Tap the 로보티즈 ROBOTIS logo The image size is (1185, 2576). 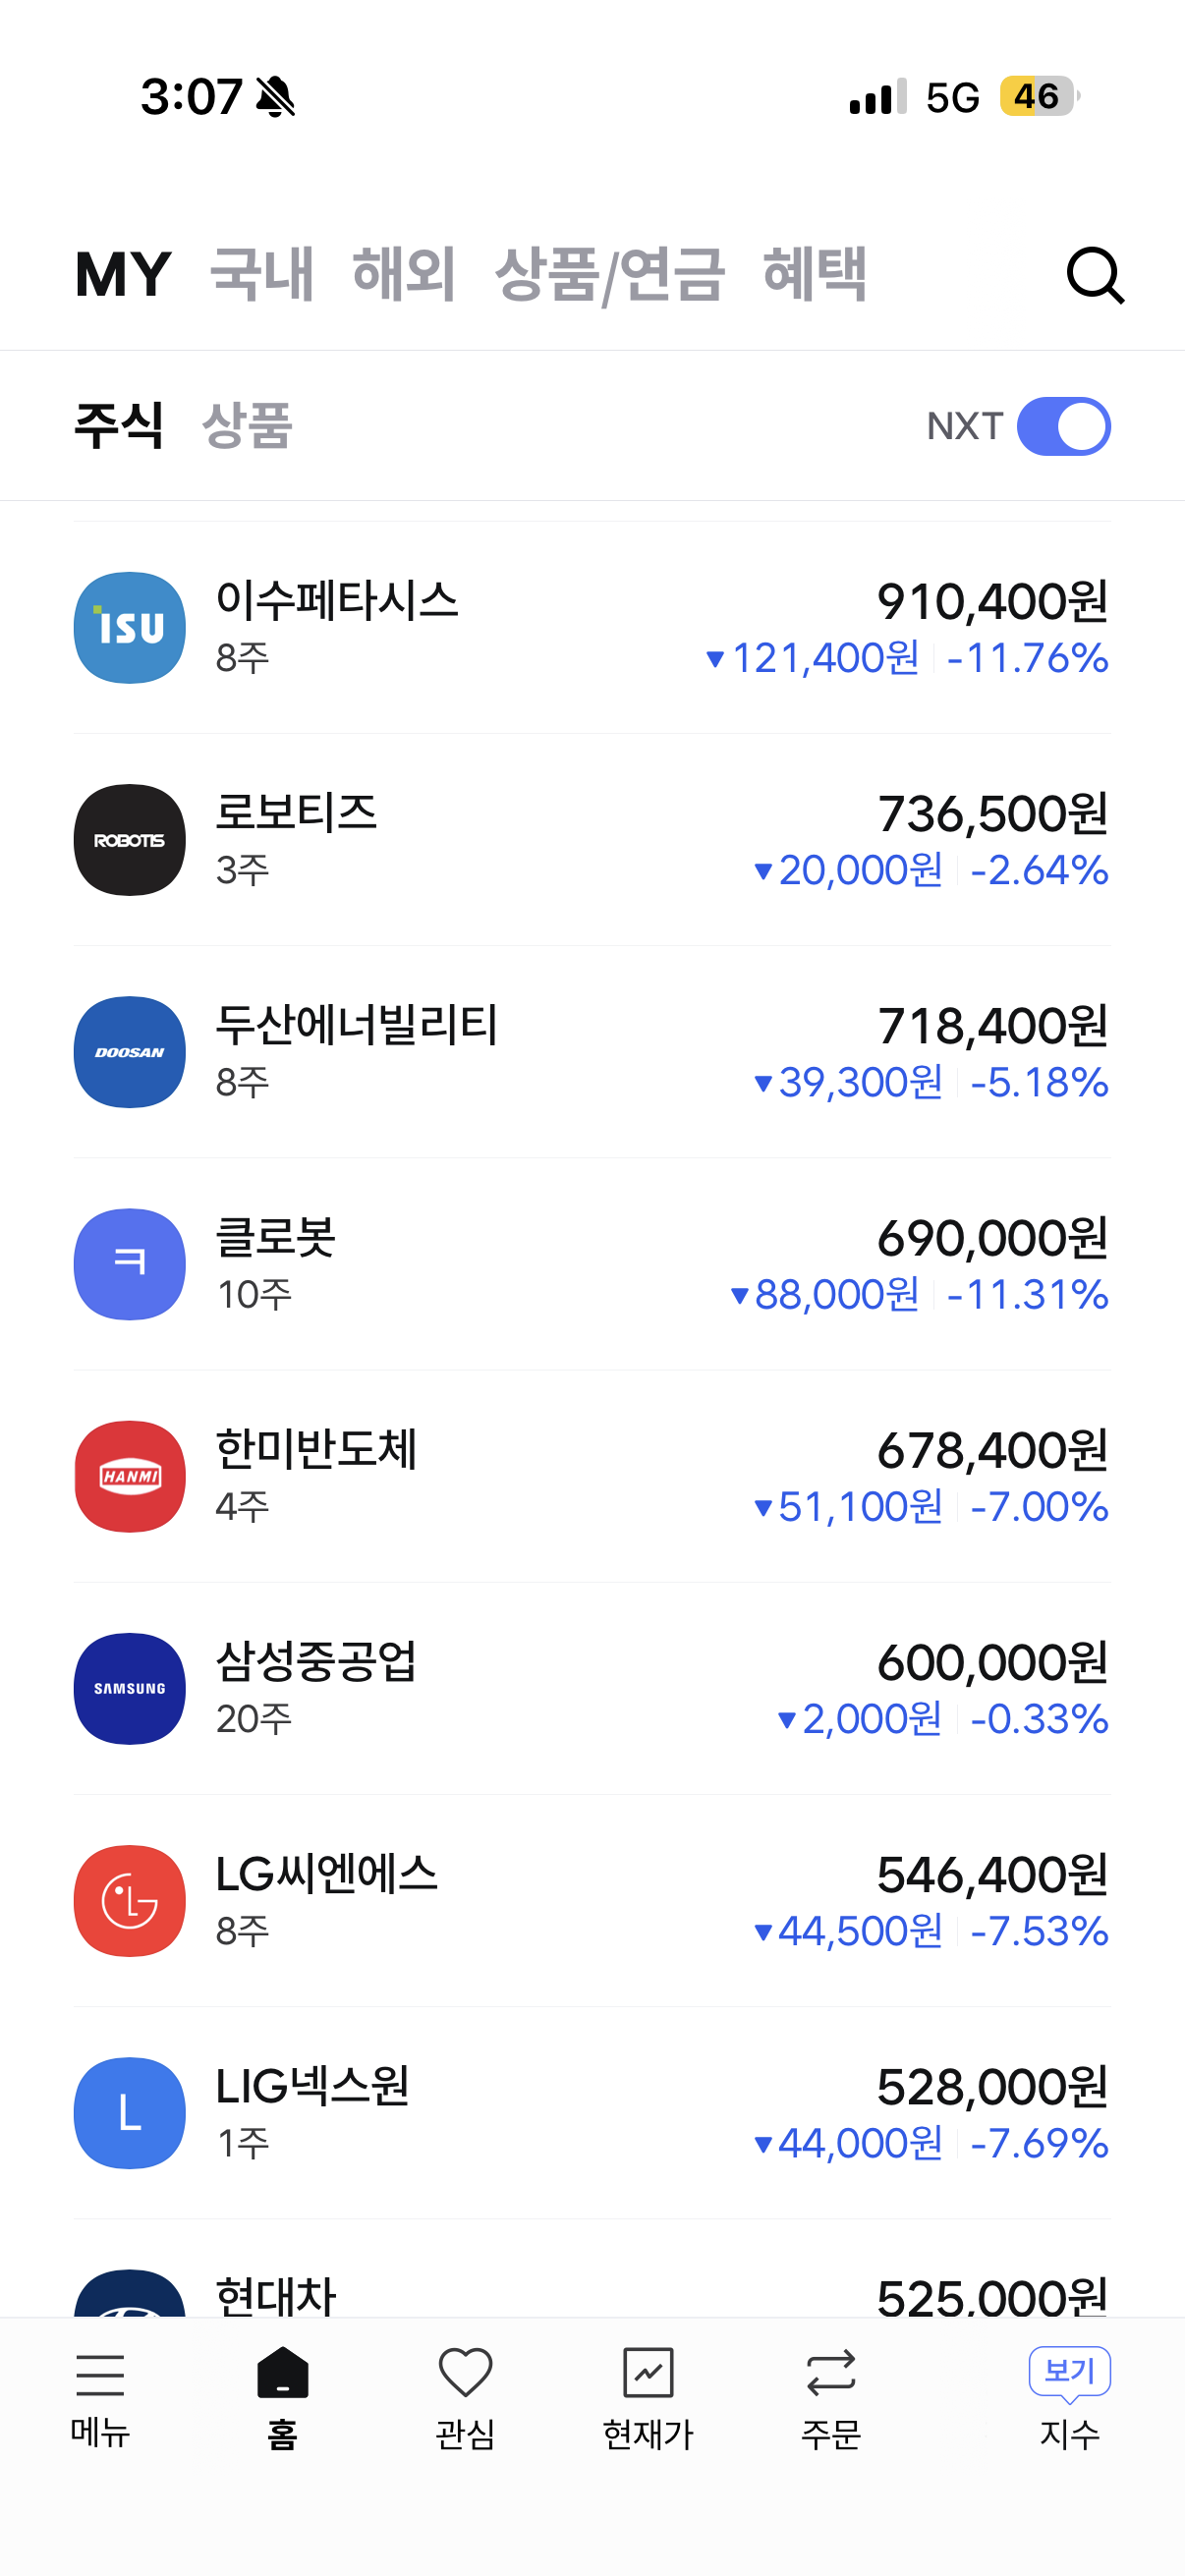pos(130,840)
